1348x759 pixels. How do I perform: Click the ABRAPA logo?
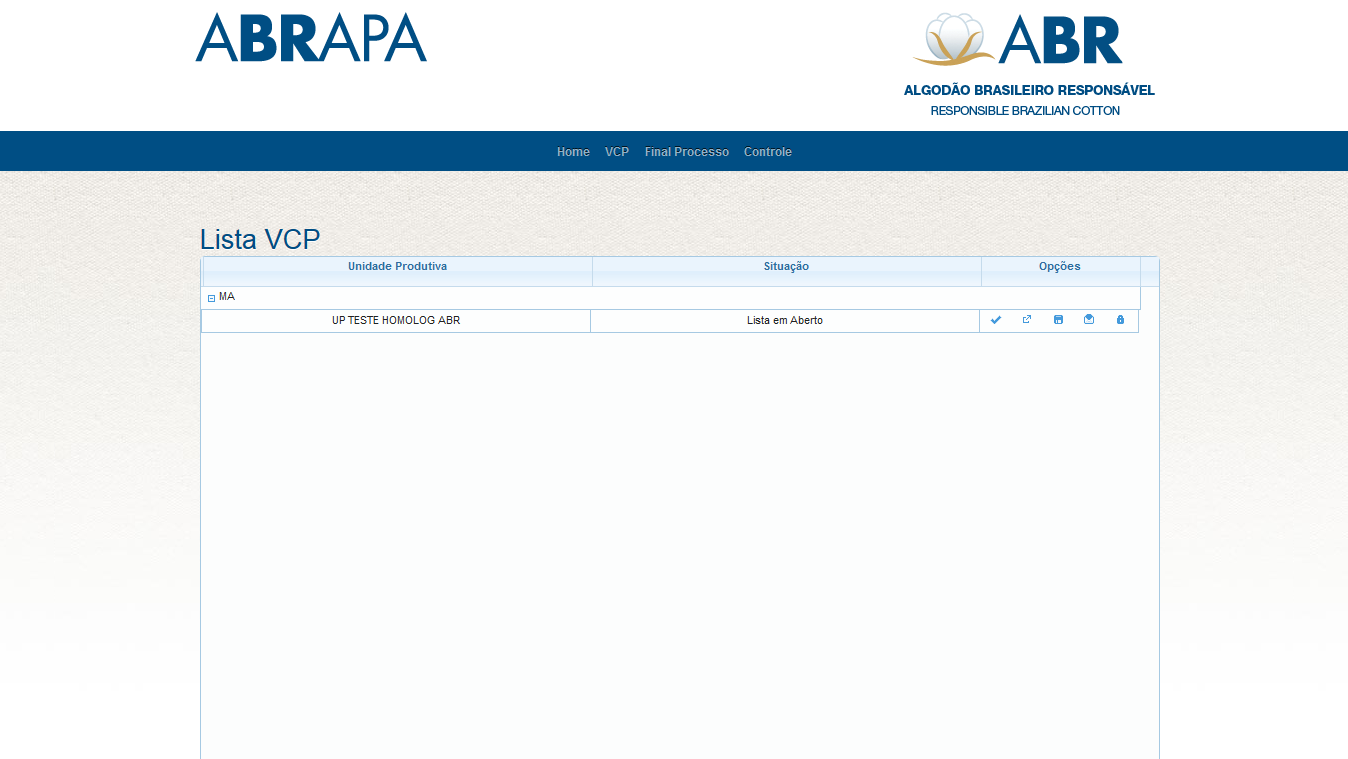tap(311, 37)
